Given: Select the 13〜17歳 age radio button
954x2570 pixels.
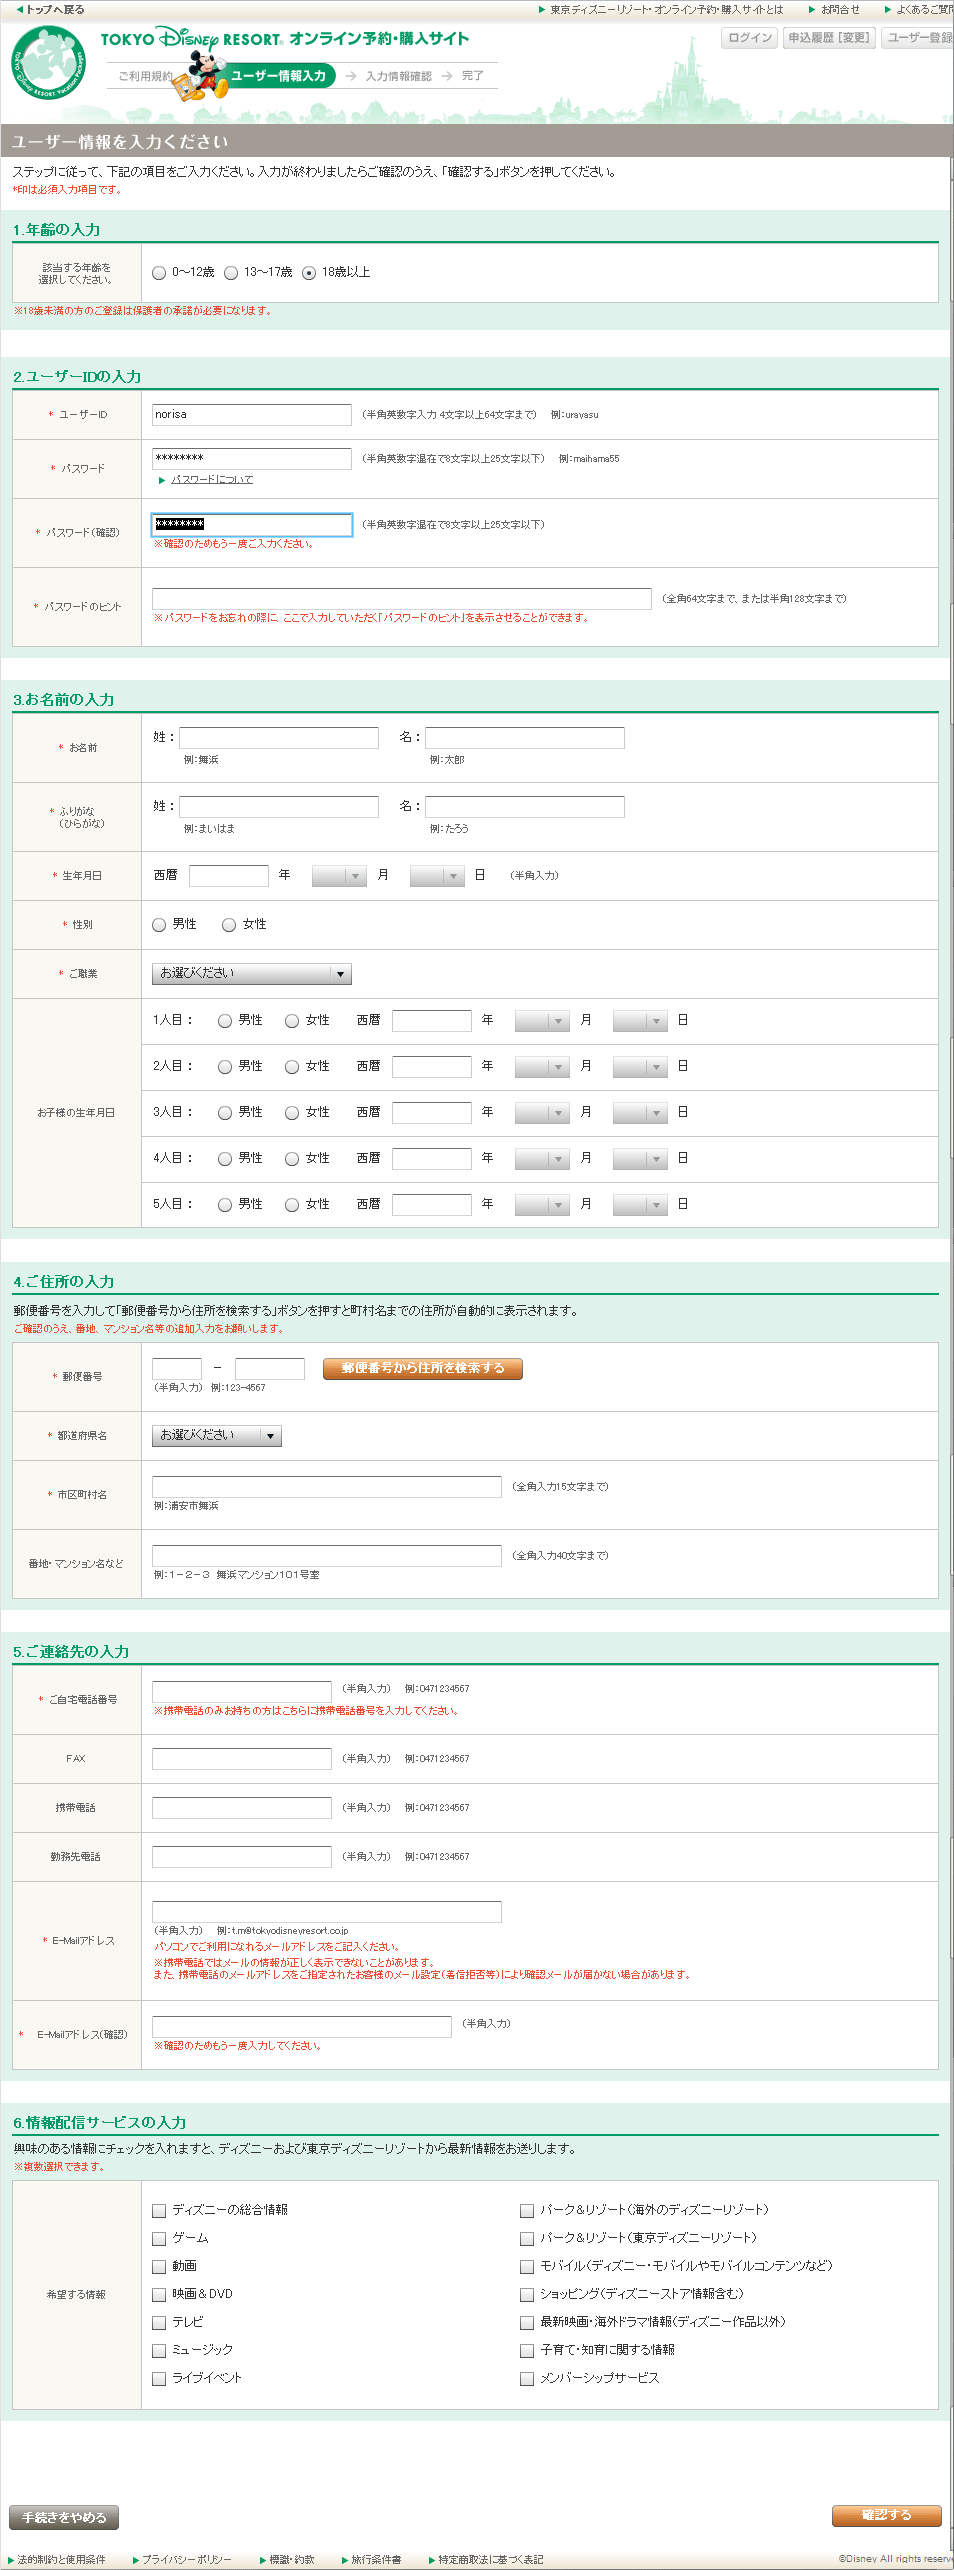Looking at the screenshot, I should pyautogui.click(x=231, y=273).
